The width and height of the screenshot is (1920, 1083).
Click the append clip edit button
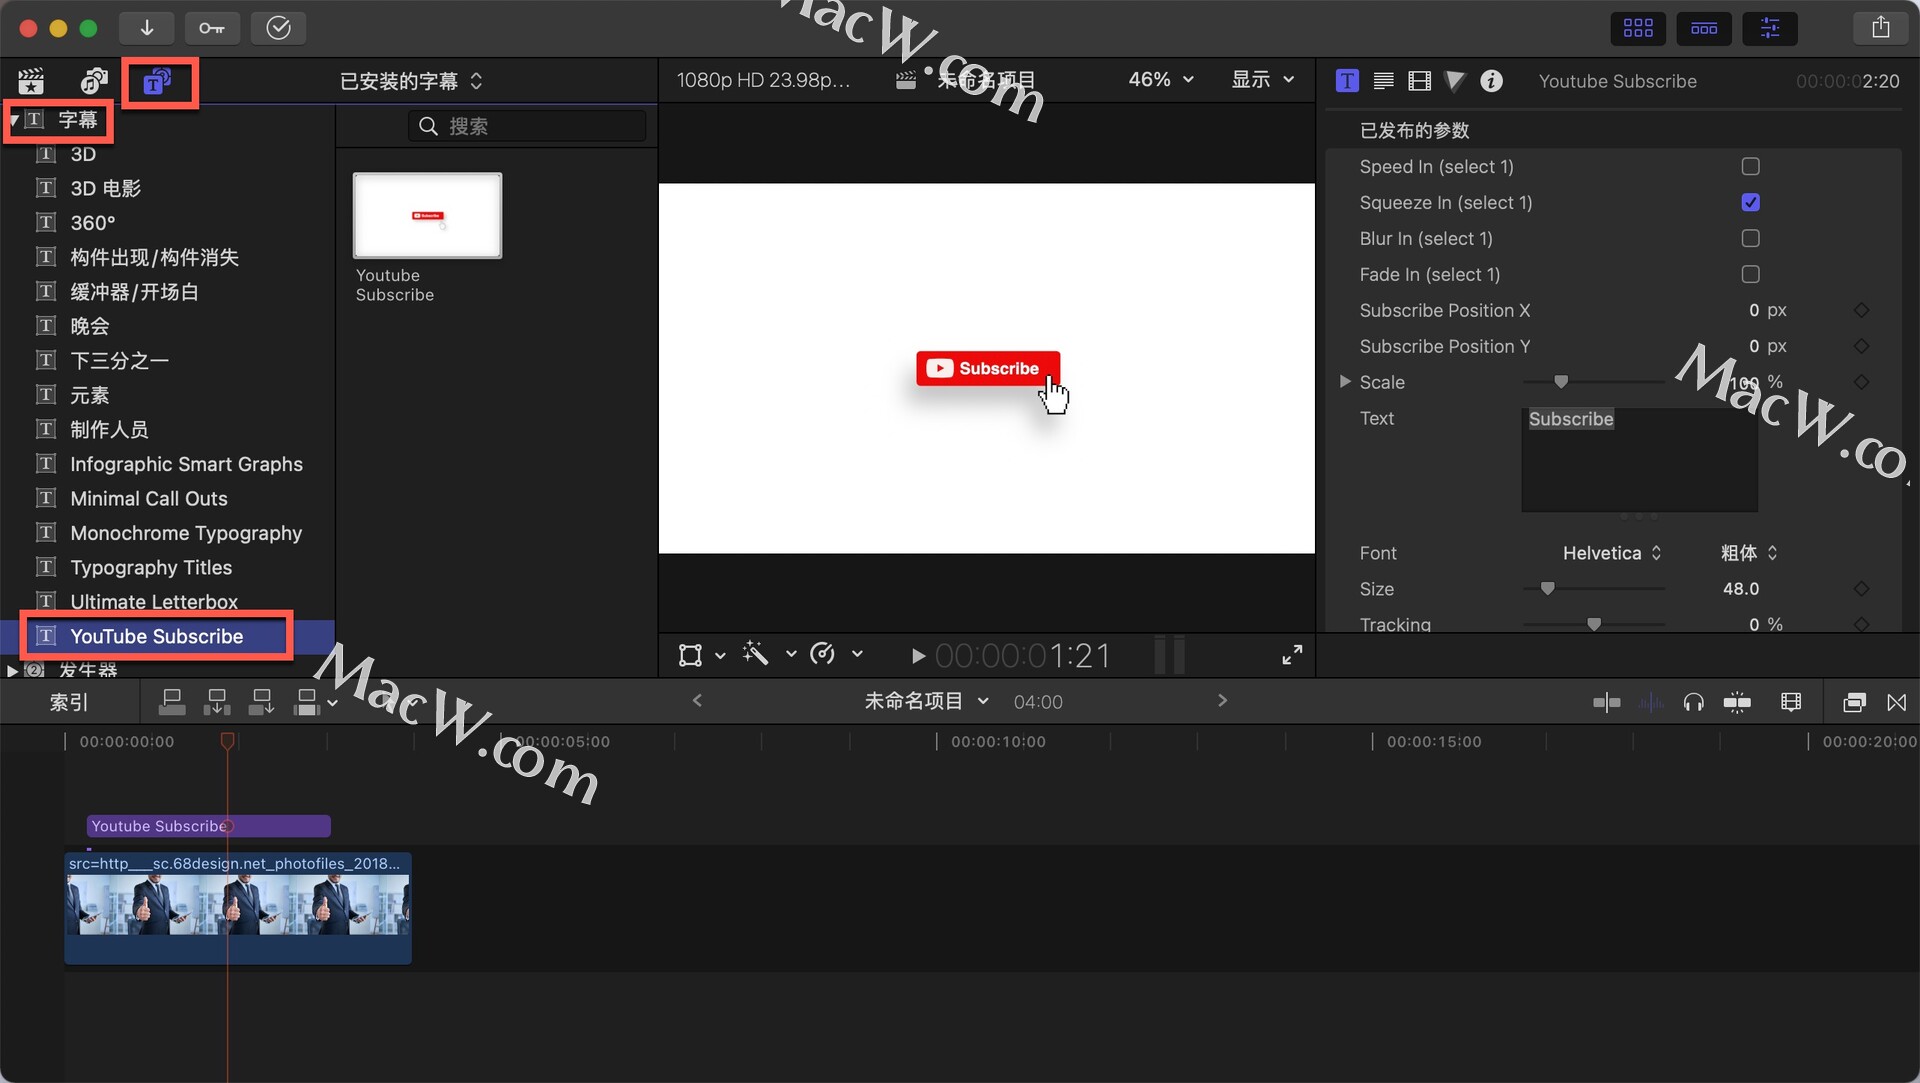[261, 702]
